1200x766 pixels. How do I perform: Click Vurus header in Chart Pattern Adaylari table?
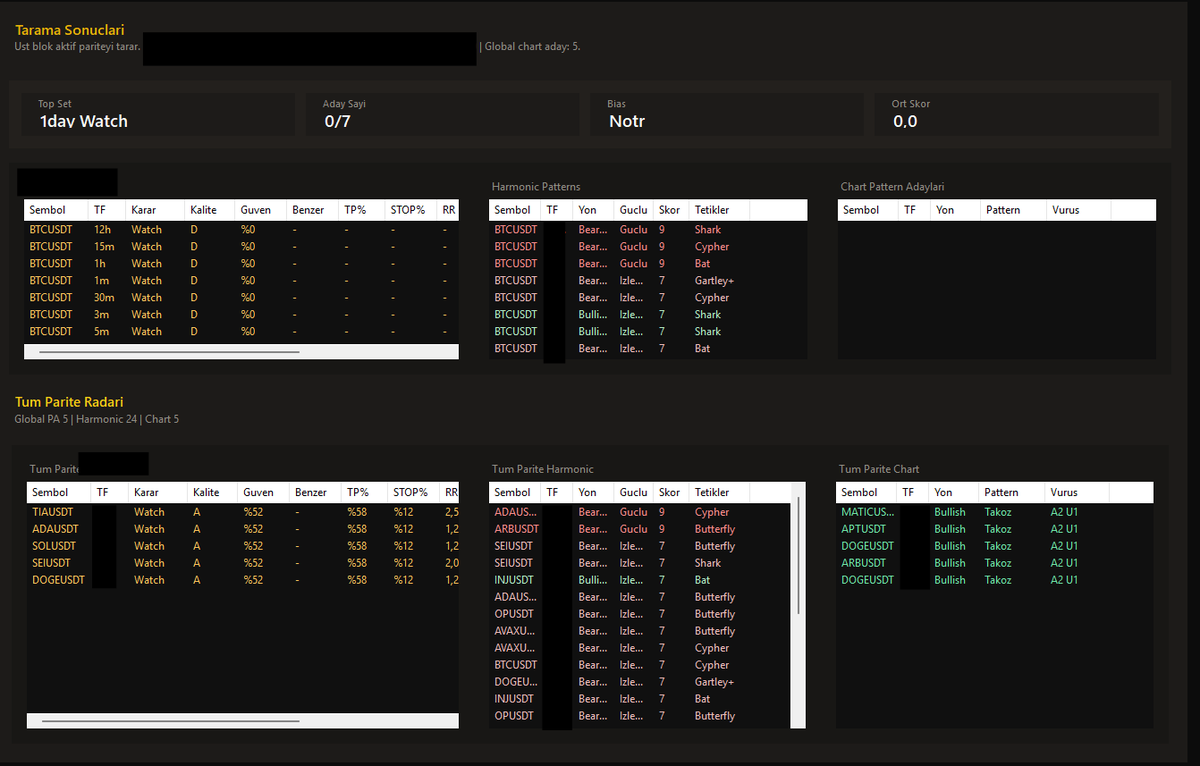pyautogui.click(x=1078, y=210)
